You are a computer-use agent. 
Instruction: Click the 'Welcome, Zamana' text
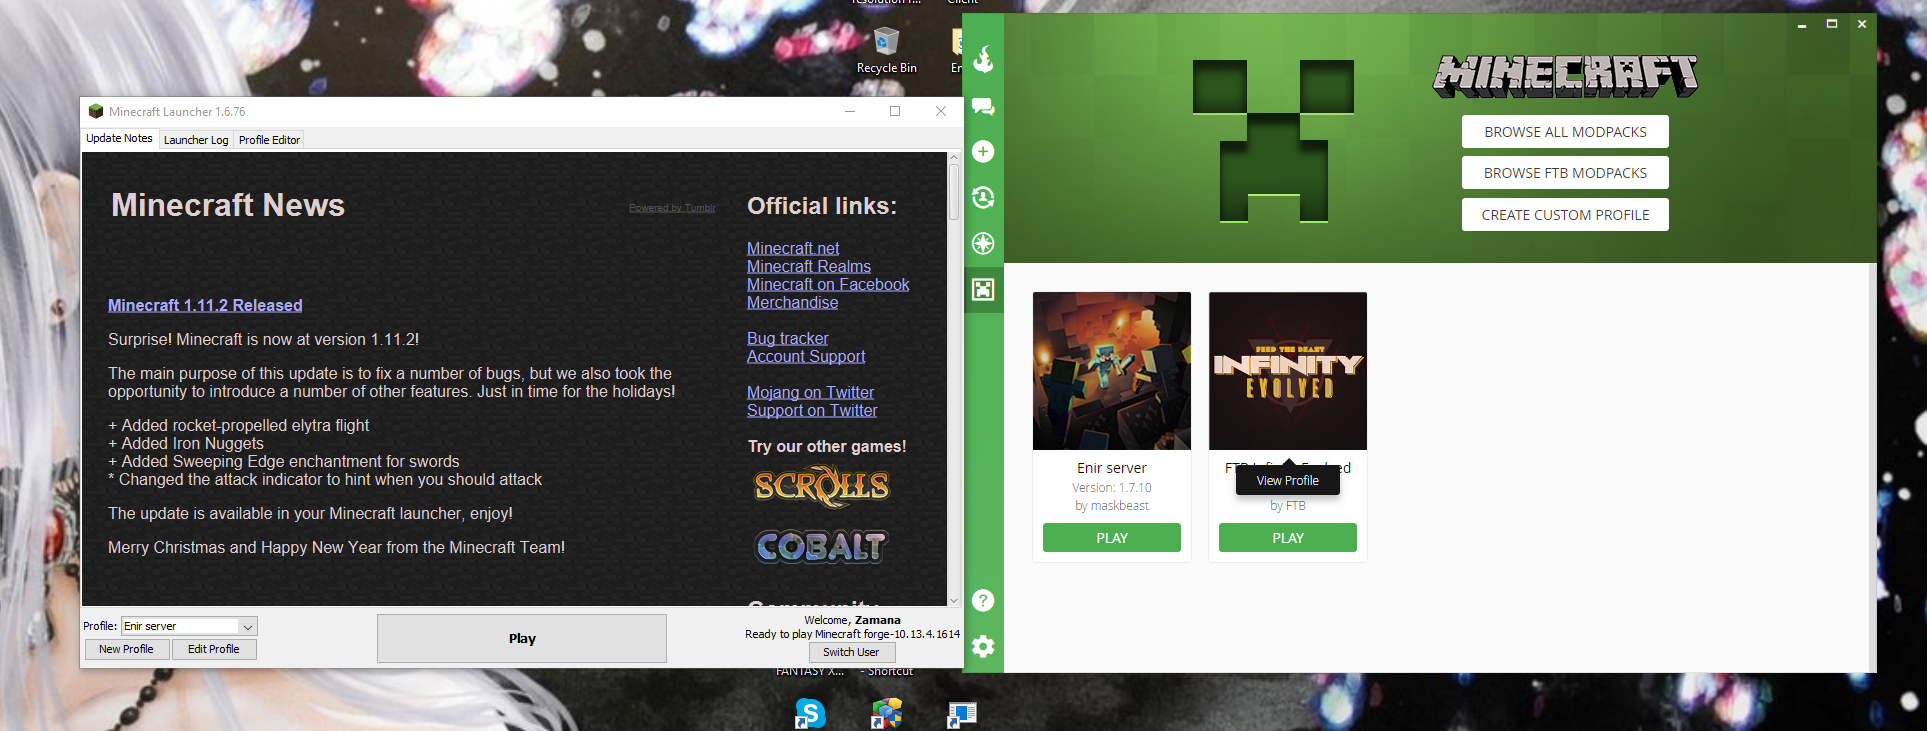[852, 620]
